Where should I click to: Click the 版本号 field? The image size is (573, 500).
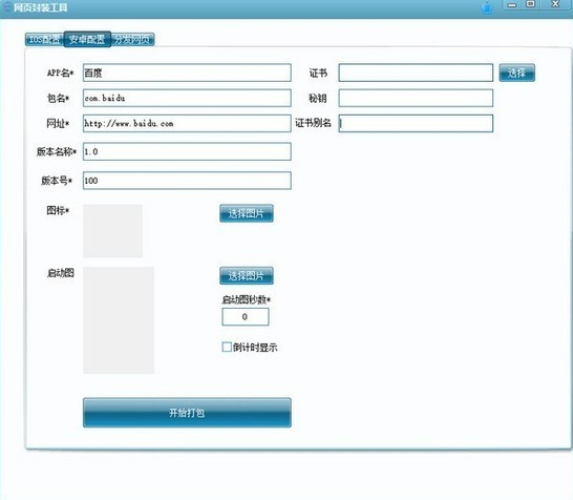(187, 181)
